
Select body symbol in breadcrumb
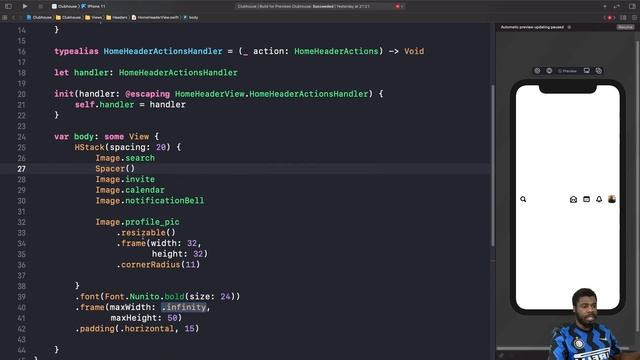click(x=191, y=18)
